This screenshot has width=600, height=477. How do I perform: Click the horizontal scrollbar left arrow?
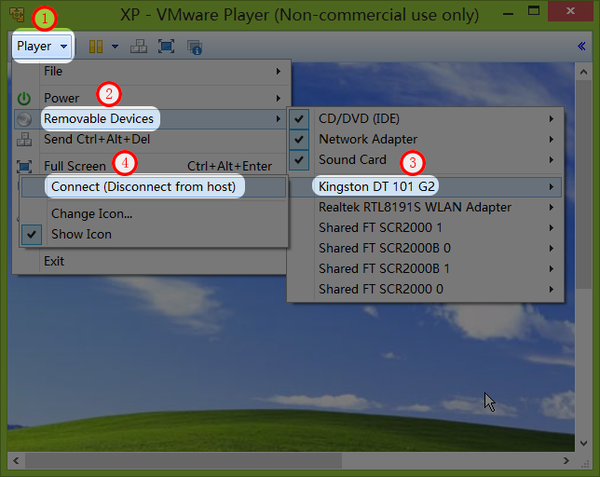16,461
